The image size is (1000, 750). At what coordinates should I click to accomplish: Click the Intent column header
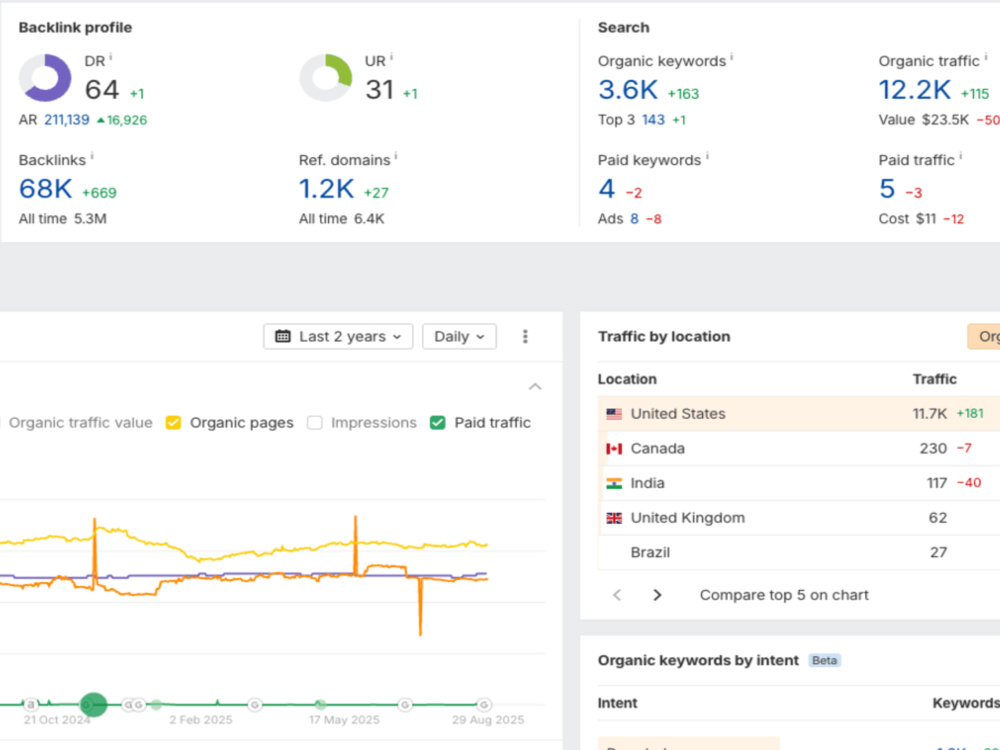(x=617, y=703)
